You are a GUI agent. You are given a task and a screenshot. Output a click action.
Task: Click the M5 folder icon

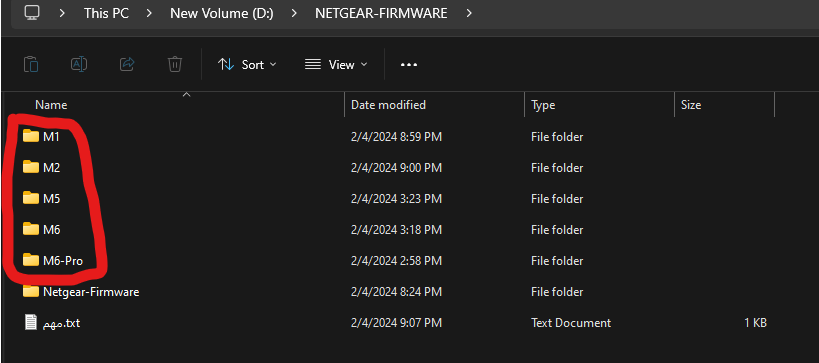point(31,198)
